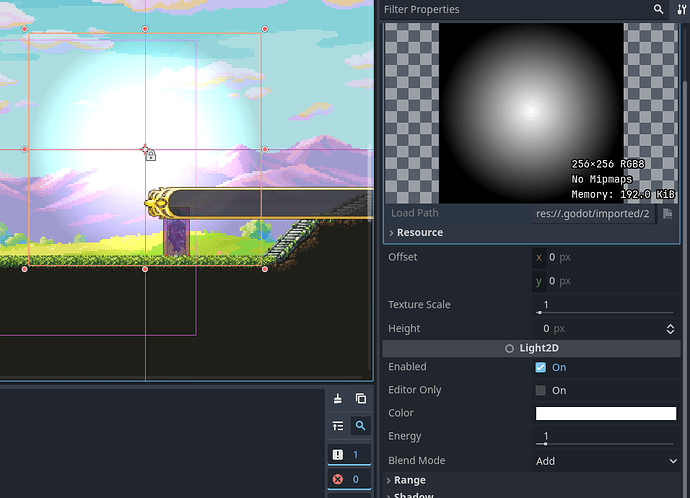The height and width of the screenshot is (498, 690).
Task: Toggle the error messages filter showing 0
Action: (348, 480)
